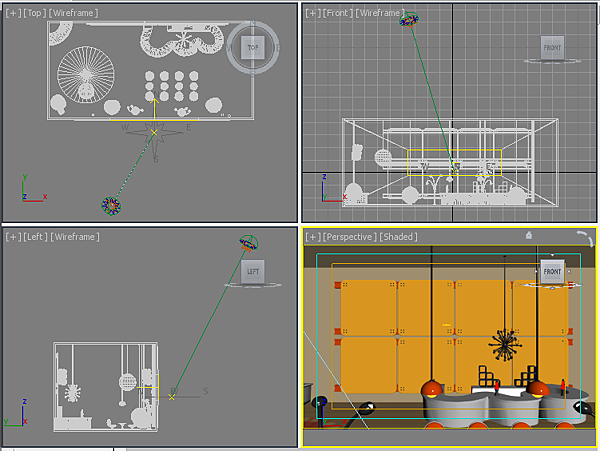Open the [+] menu of Top viewport

13,13
